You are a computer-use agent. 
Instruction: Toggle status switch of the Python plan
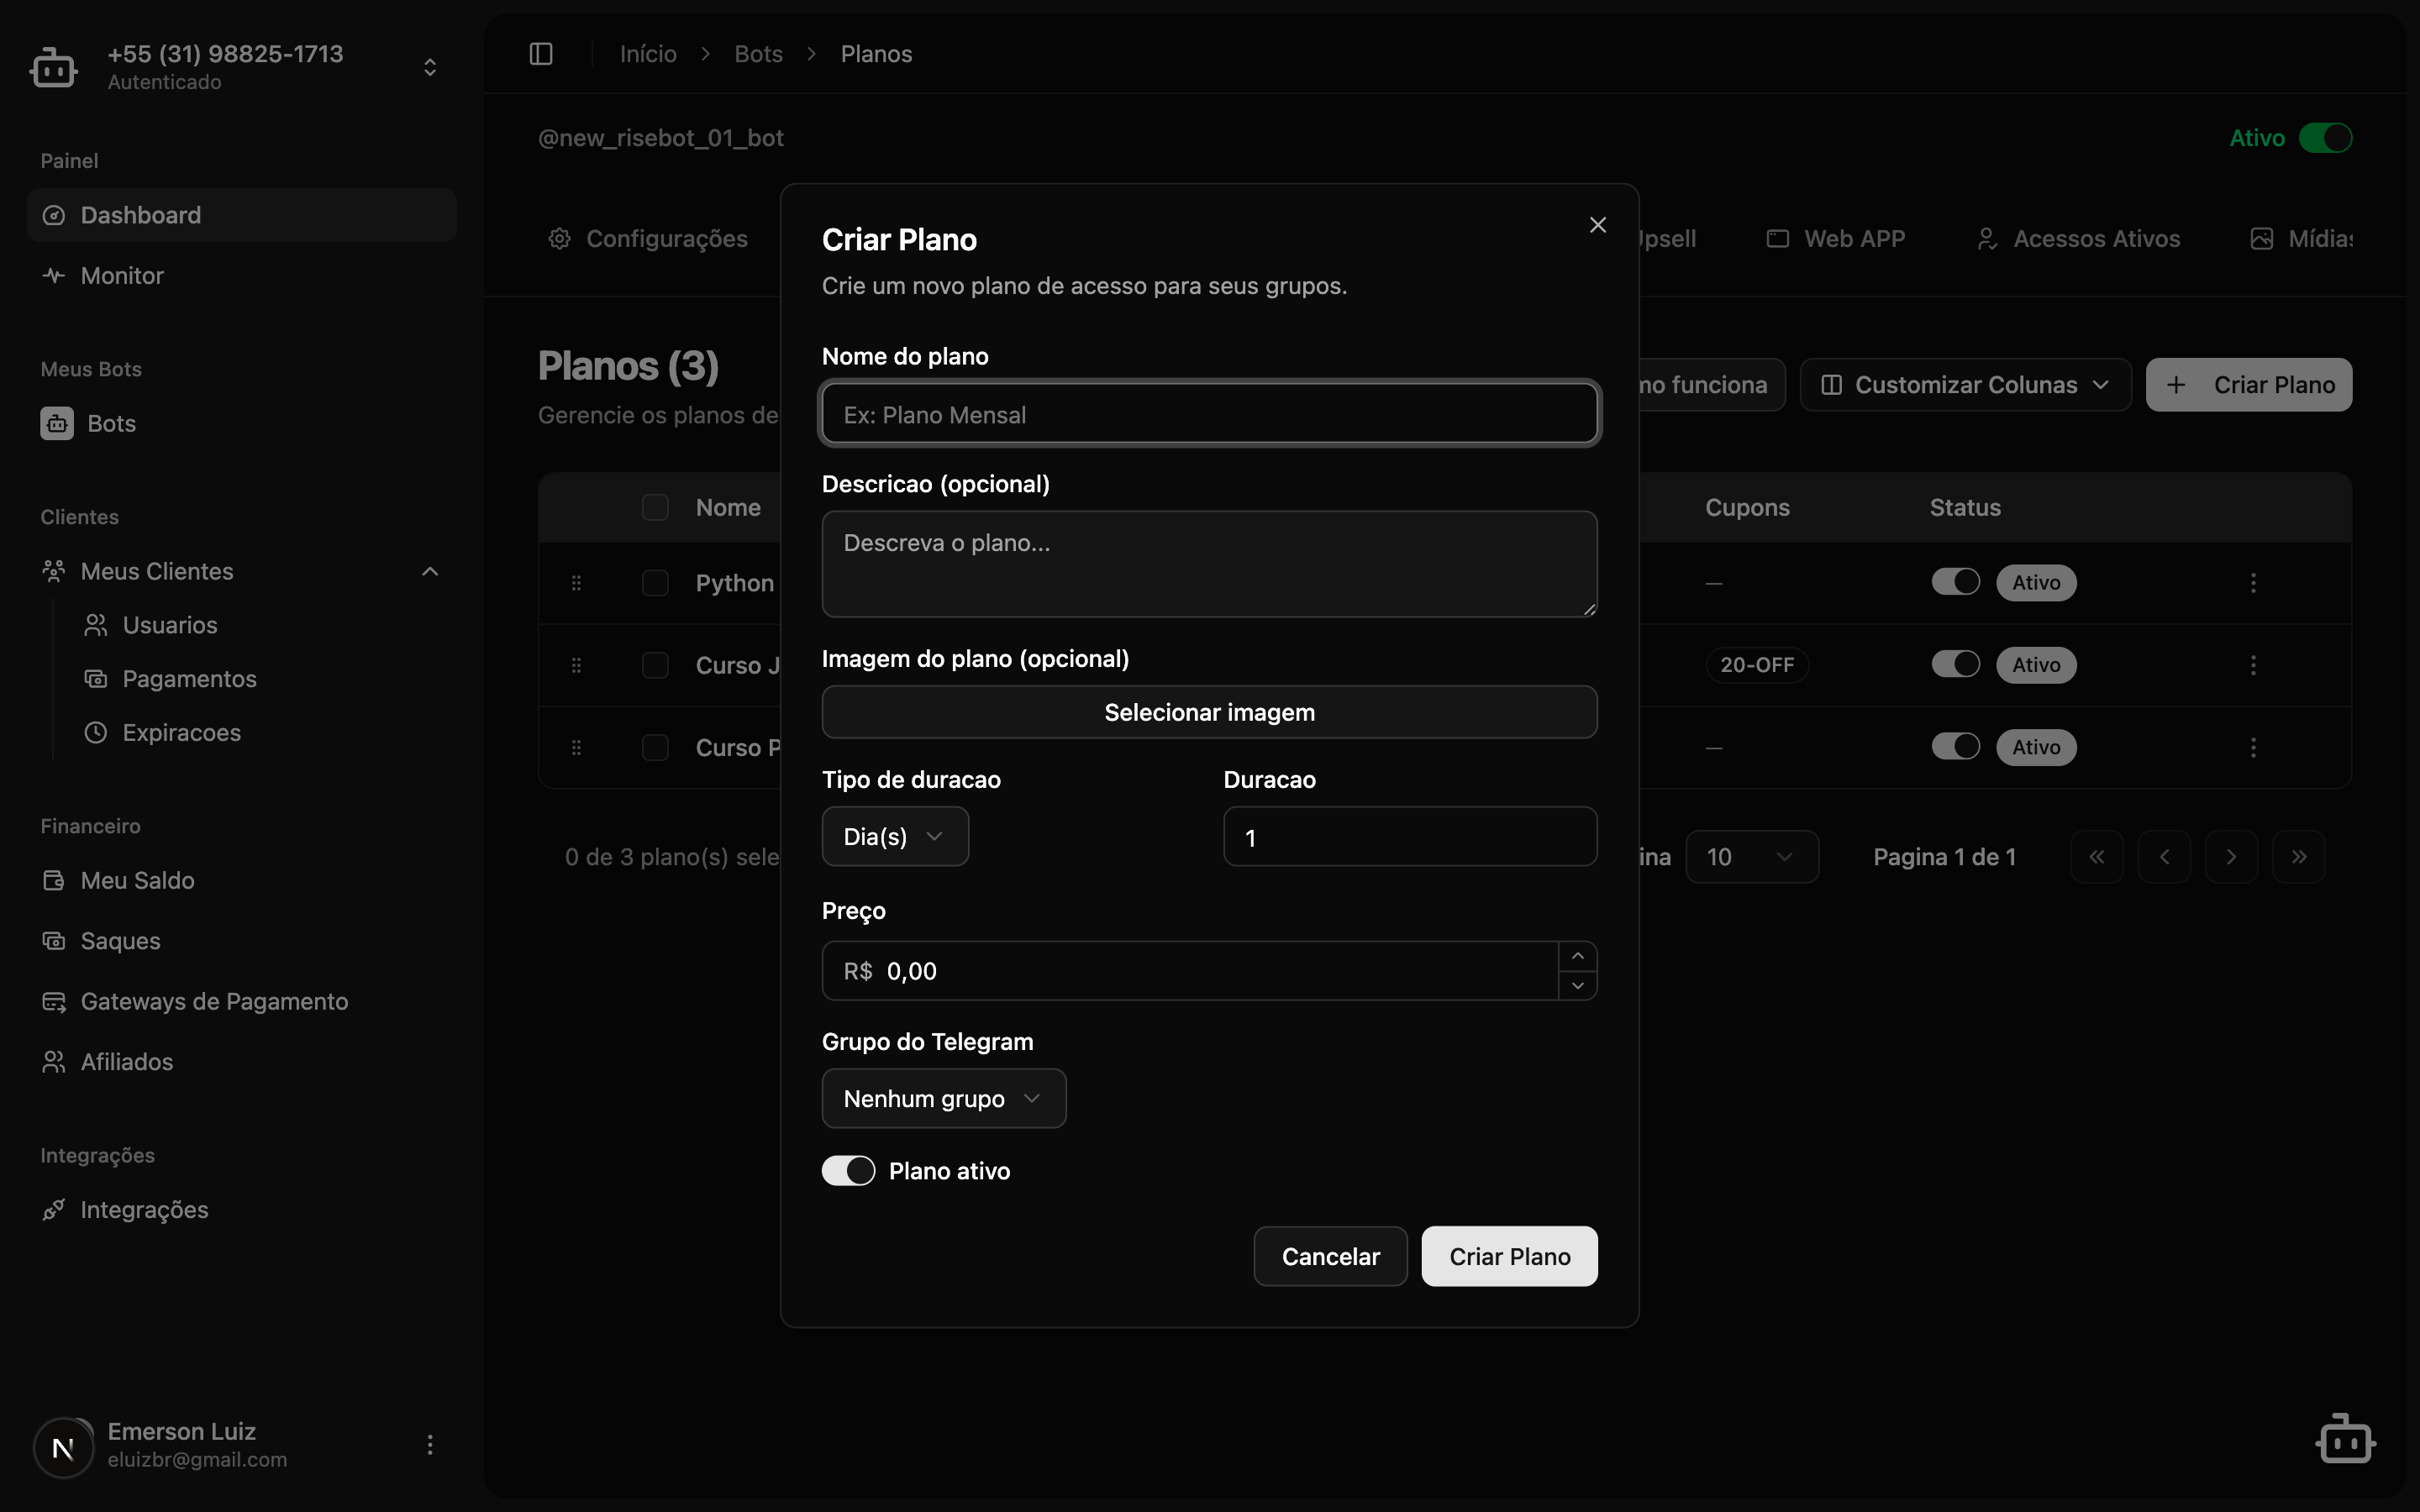[x=1955, y=582]
